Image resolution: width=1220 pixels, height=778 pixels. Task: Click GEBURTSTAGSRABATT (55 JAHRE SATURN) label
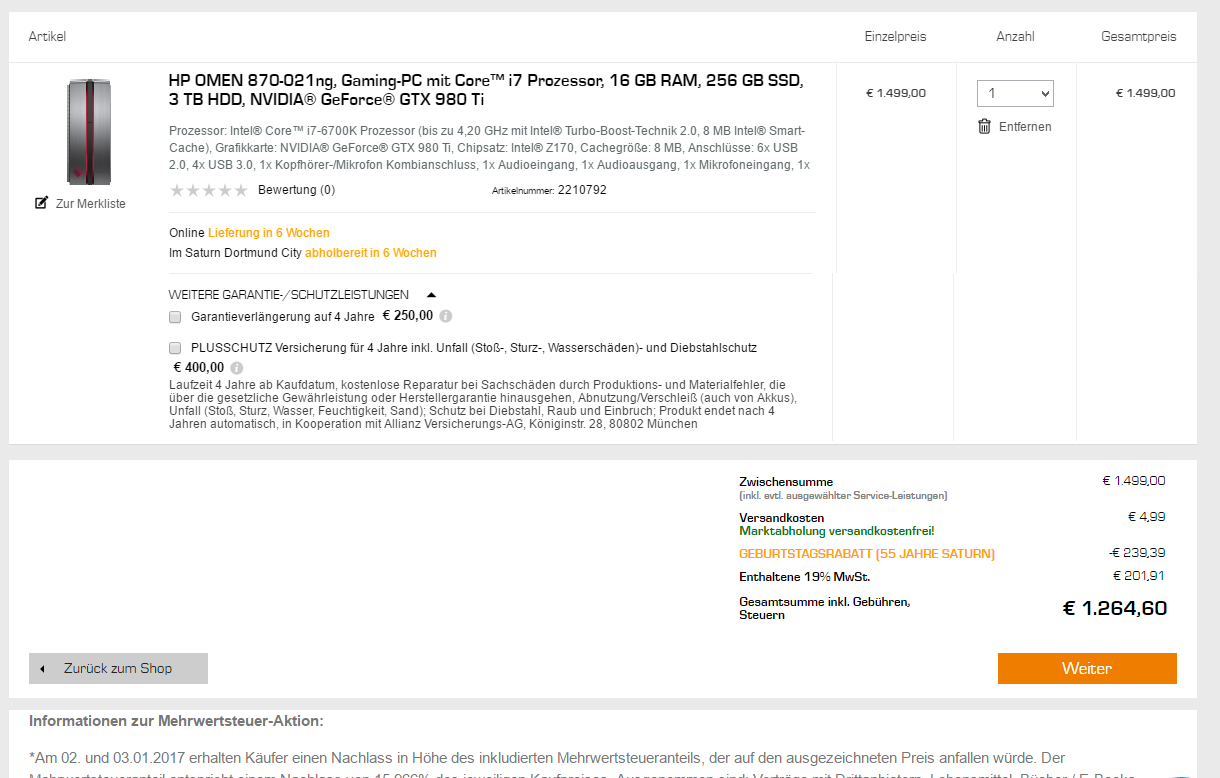click(867, 554)
